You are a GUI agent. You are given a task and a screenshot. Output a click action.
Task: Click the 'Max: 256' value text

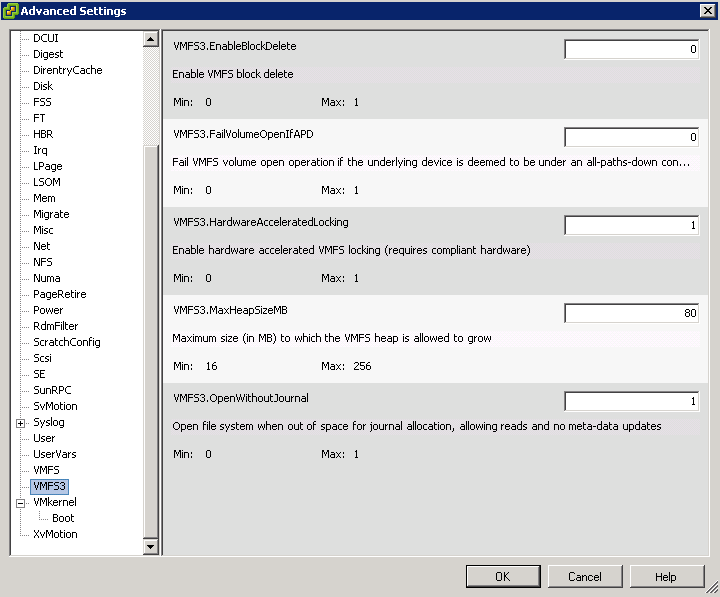(x=346, y=366)
